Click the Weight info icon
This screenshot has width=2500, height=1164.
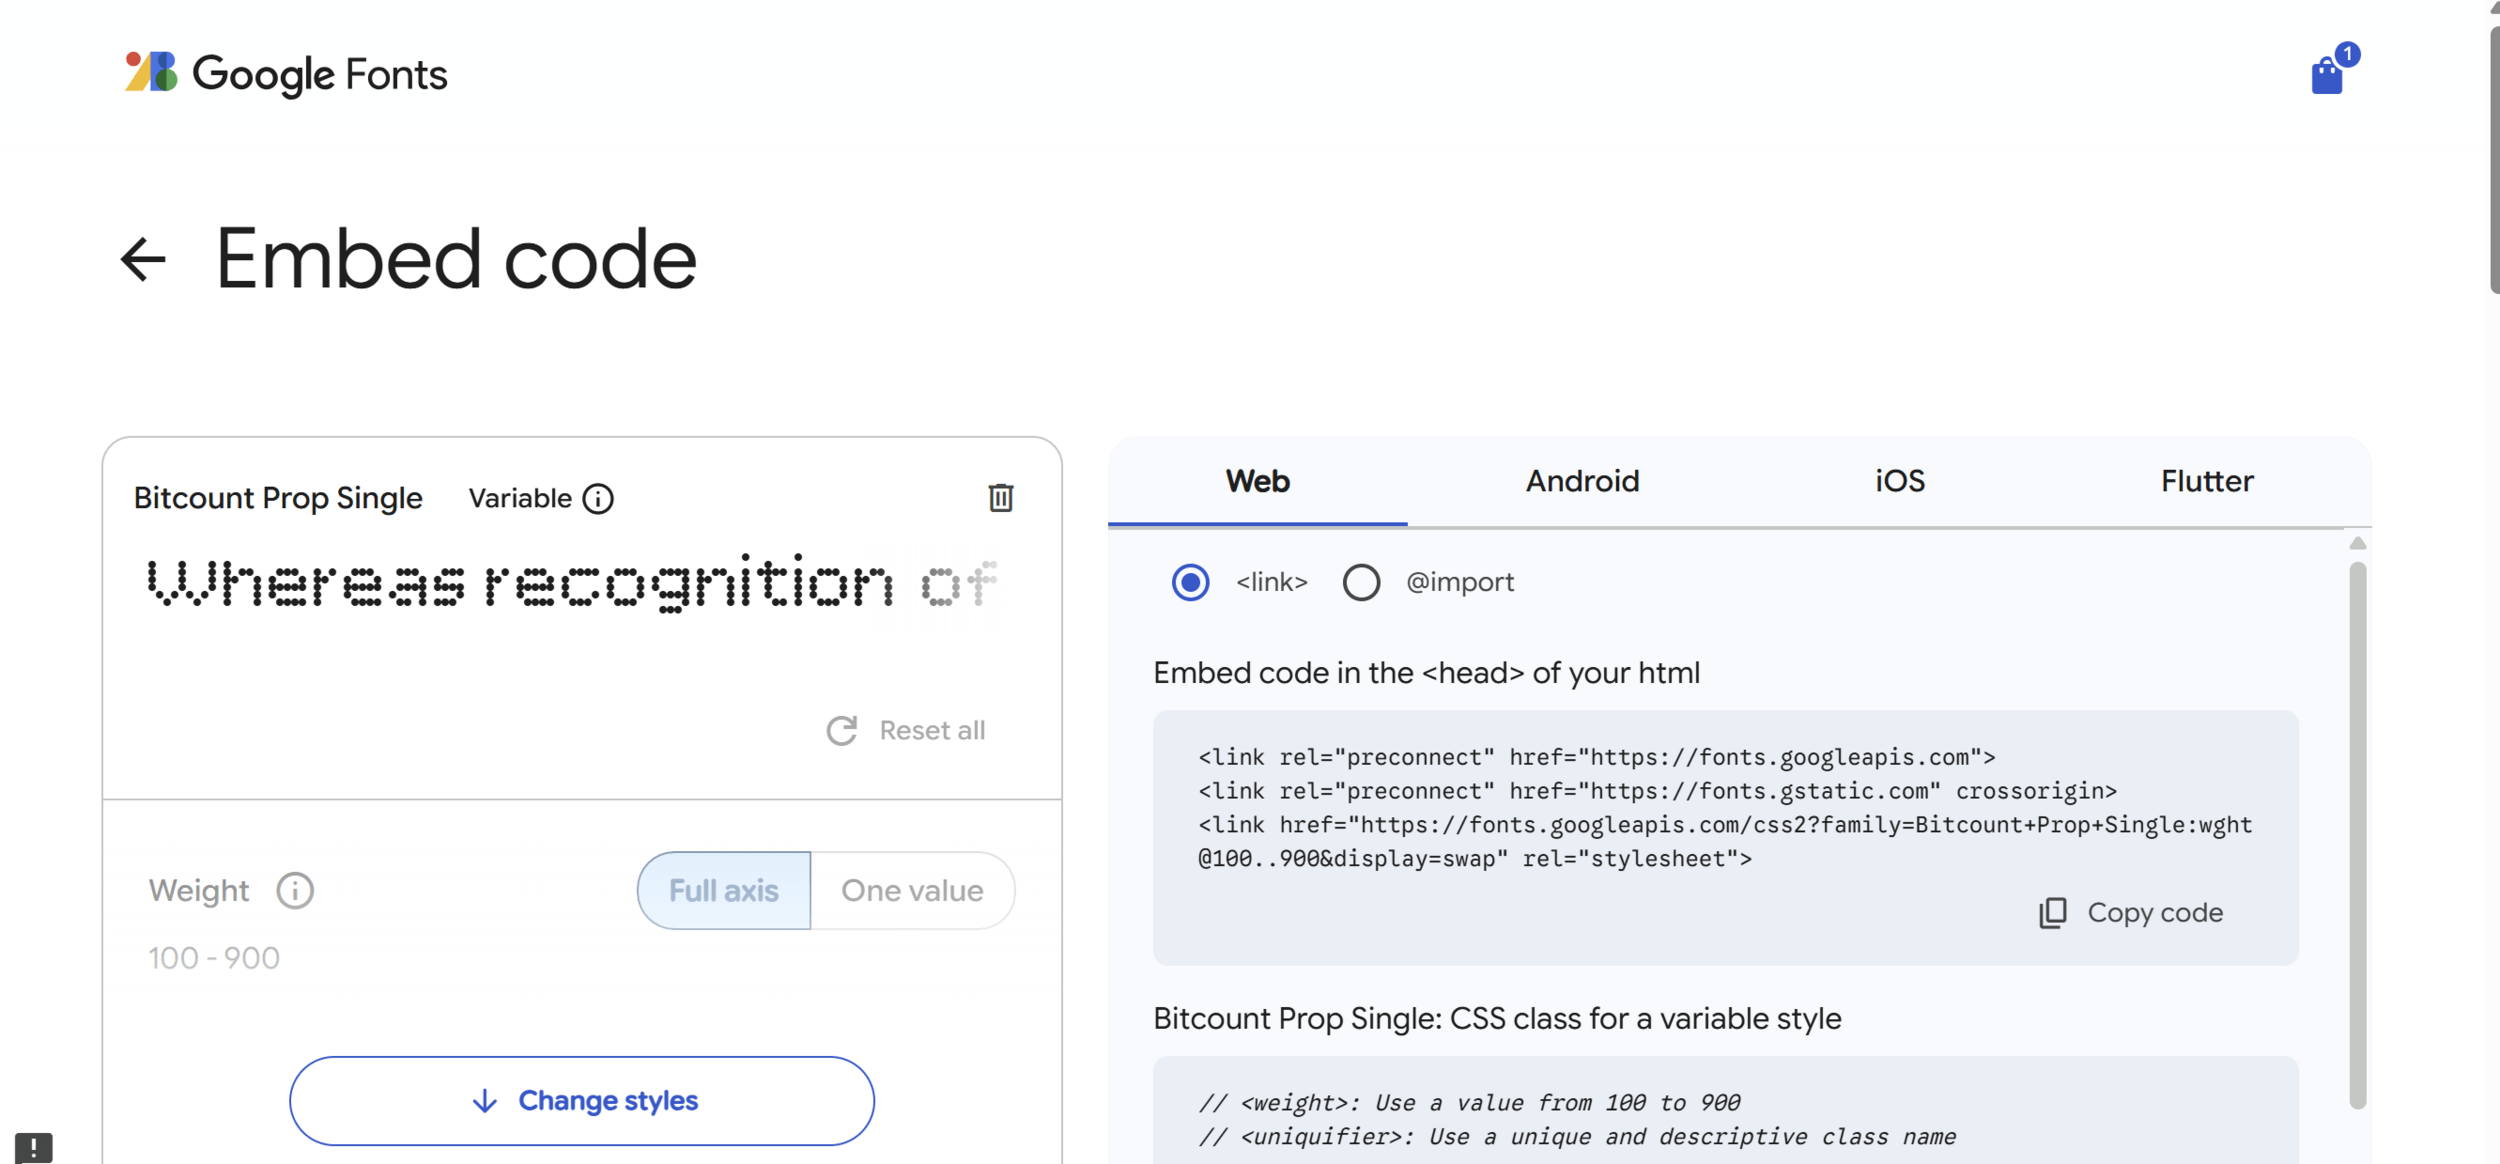(295, 890)
